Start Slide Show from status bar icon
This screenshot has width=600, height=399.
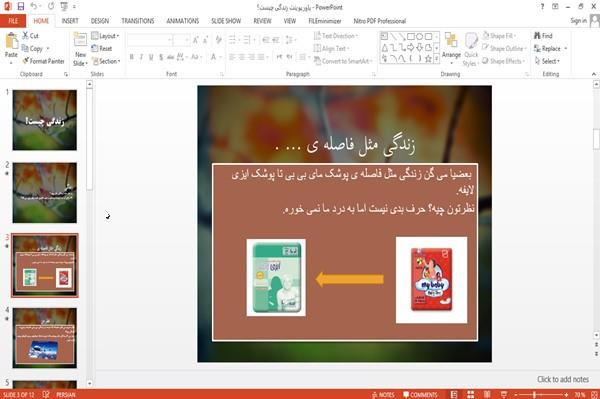pos(504,394)
